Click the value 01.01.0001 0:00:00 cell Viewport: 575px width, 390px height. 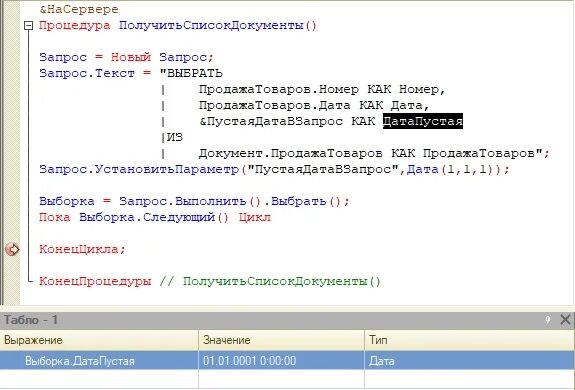tap(281, 361)
